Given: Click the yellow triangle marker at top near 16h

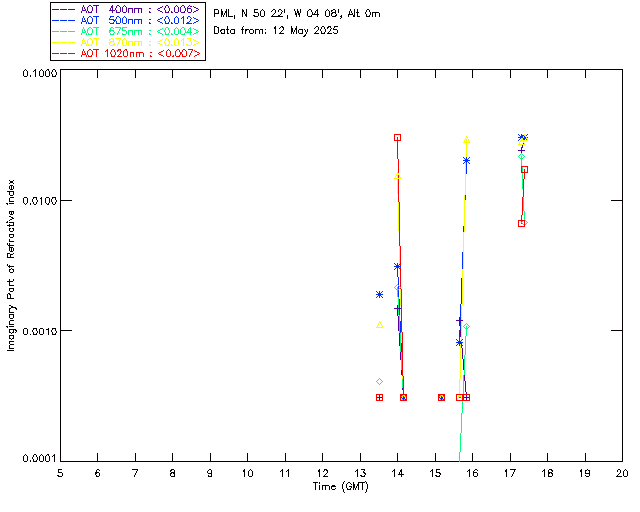Looking at the screenshot, I should pyautogui.click(x=467, y=140).
